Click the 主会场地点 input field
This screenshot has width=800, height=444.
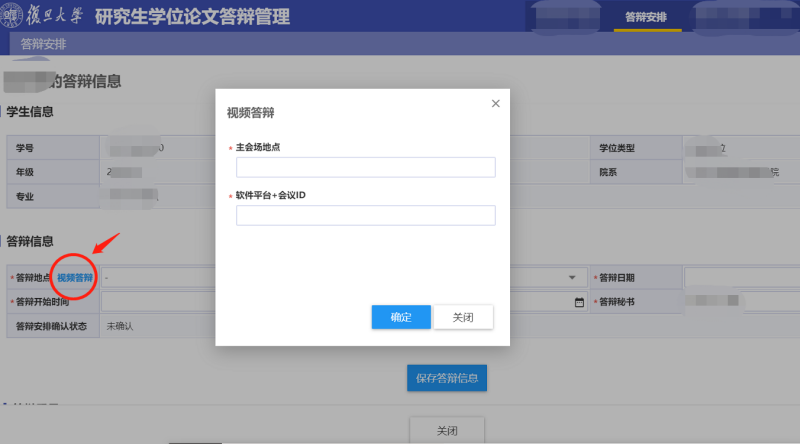pos(365,167)
